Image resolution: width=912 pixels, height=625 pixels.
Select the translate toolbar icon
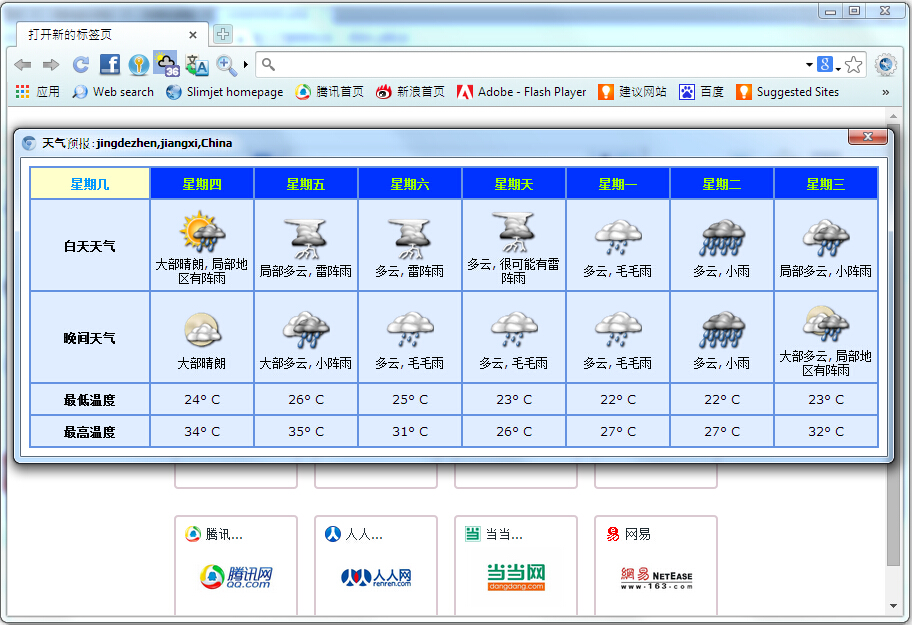[x=196, y=65]
